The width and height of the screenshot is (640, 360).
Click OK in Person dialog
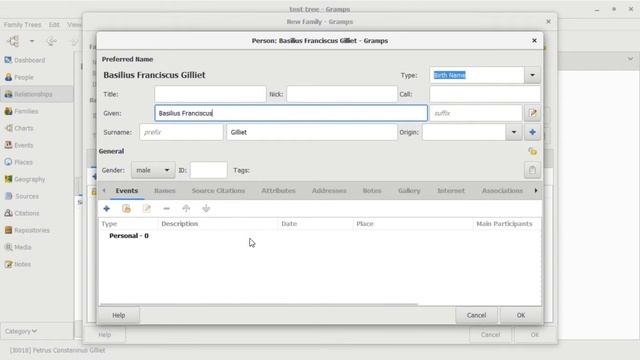coord(521,315)
